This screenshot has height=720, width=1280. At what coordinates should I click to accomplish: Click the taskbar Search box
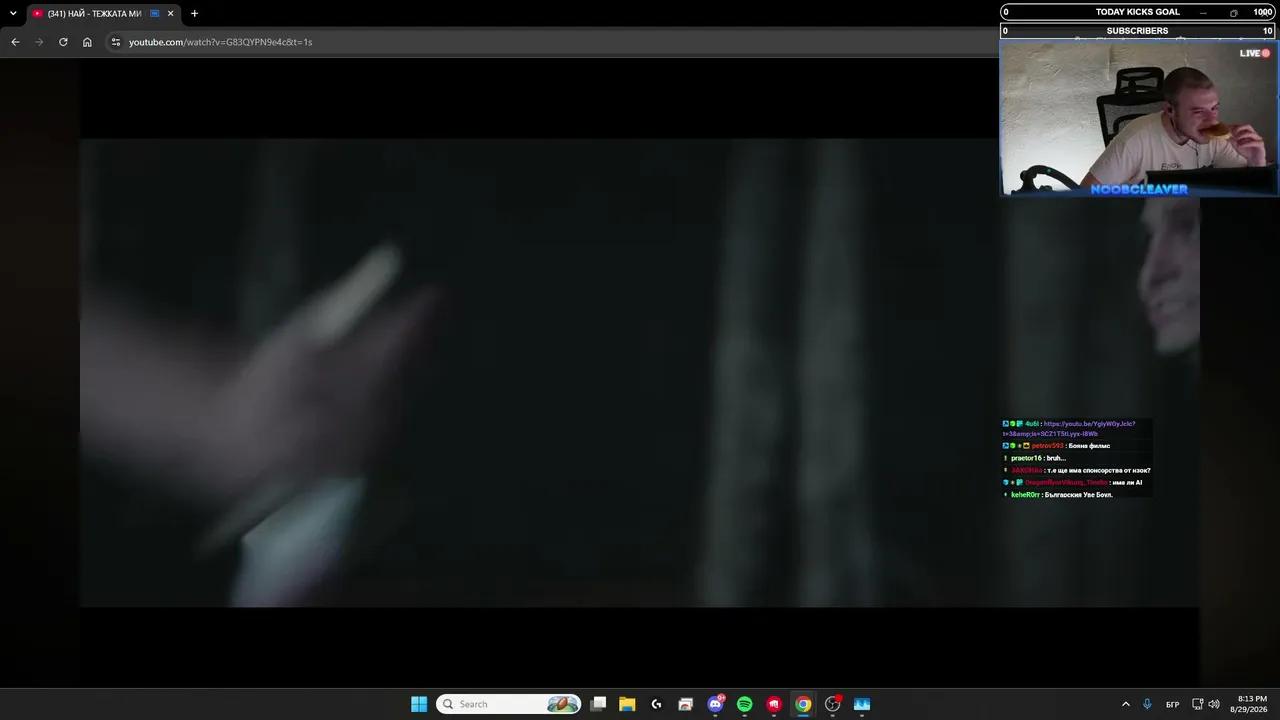tap(509, 704)
